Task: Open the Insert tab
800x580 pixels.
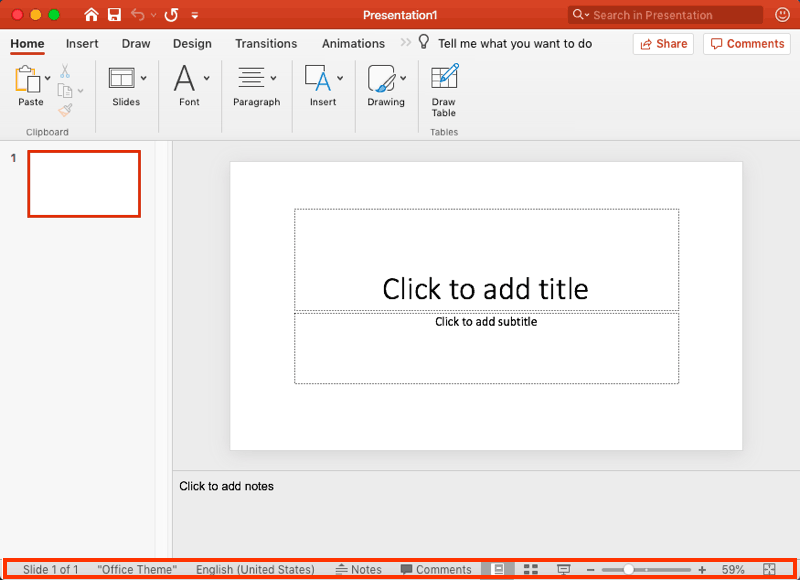Action: pos(82,44)
